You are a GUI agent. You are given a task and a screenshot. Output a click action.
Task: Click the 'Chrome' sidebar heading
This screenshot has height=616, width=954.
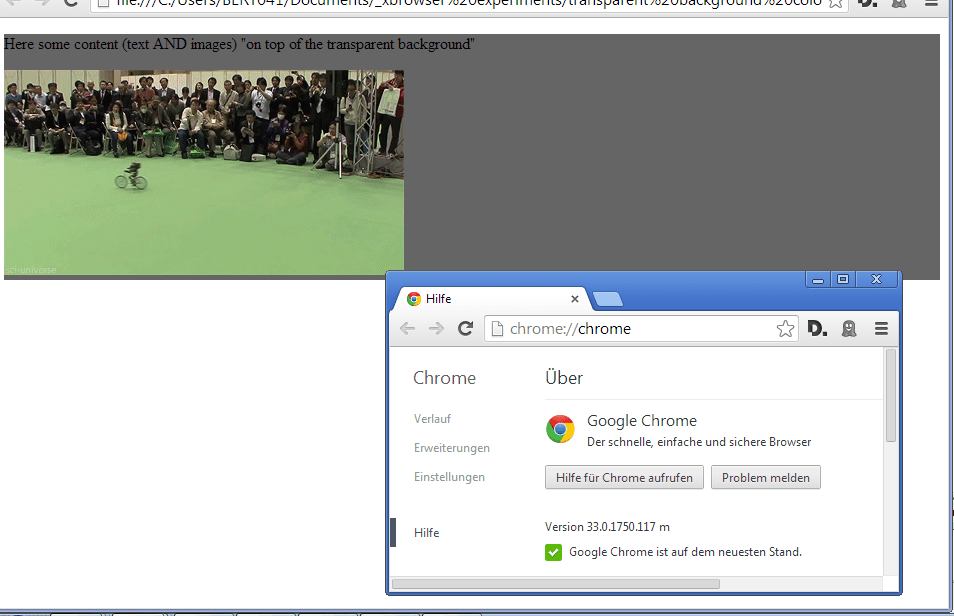point(444,378)
